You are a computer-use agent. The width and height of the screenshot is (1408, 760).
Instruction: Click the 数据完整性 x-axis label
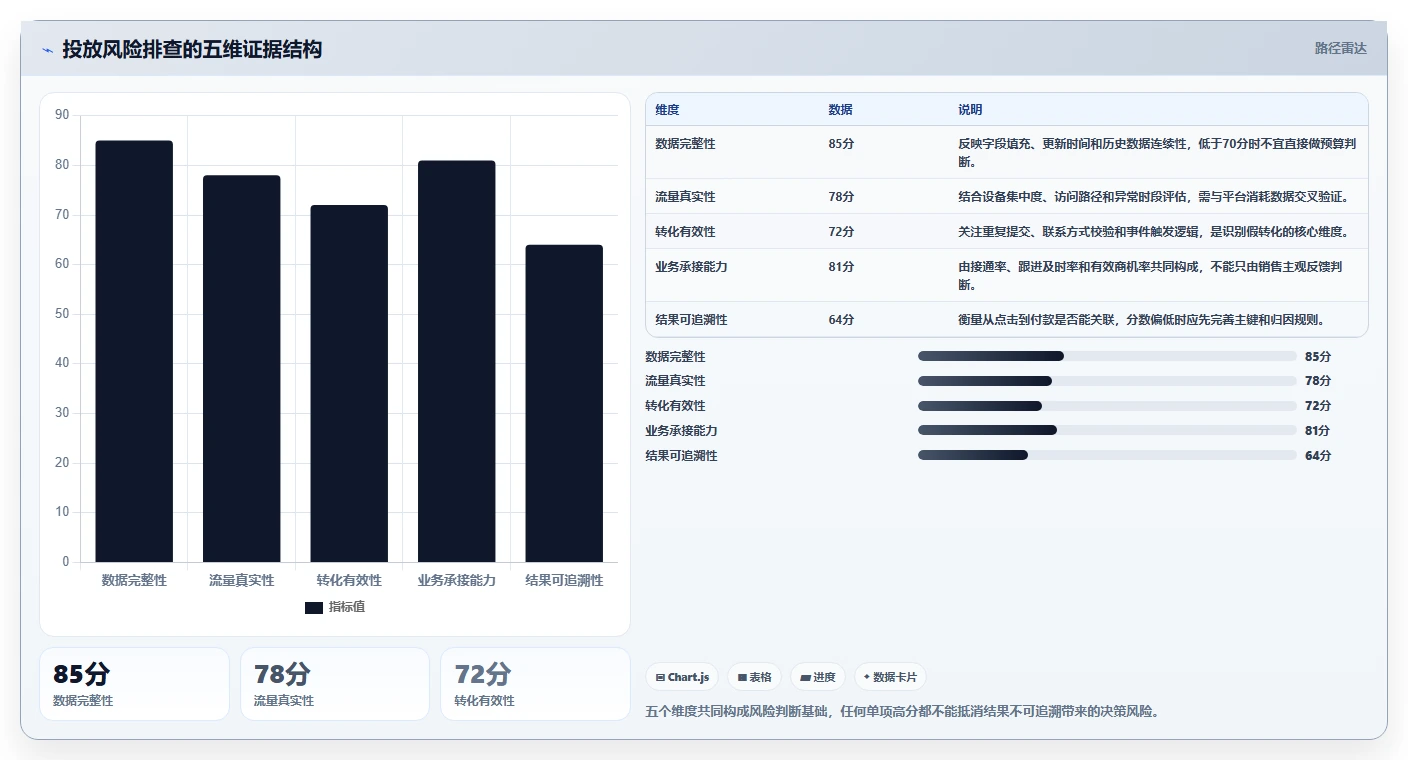pos(134,580)
